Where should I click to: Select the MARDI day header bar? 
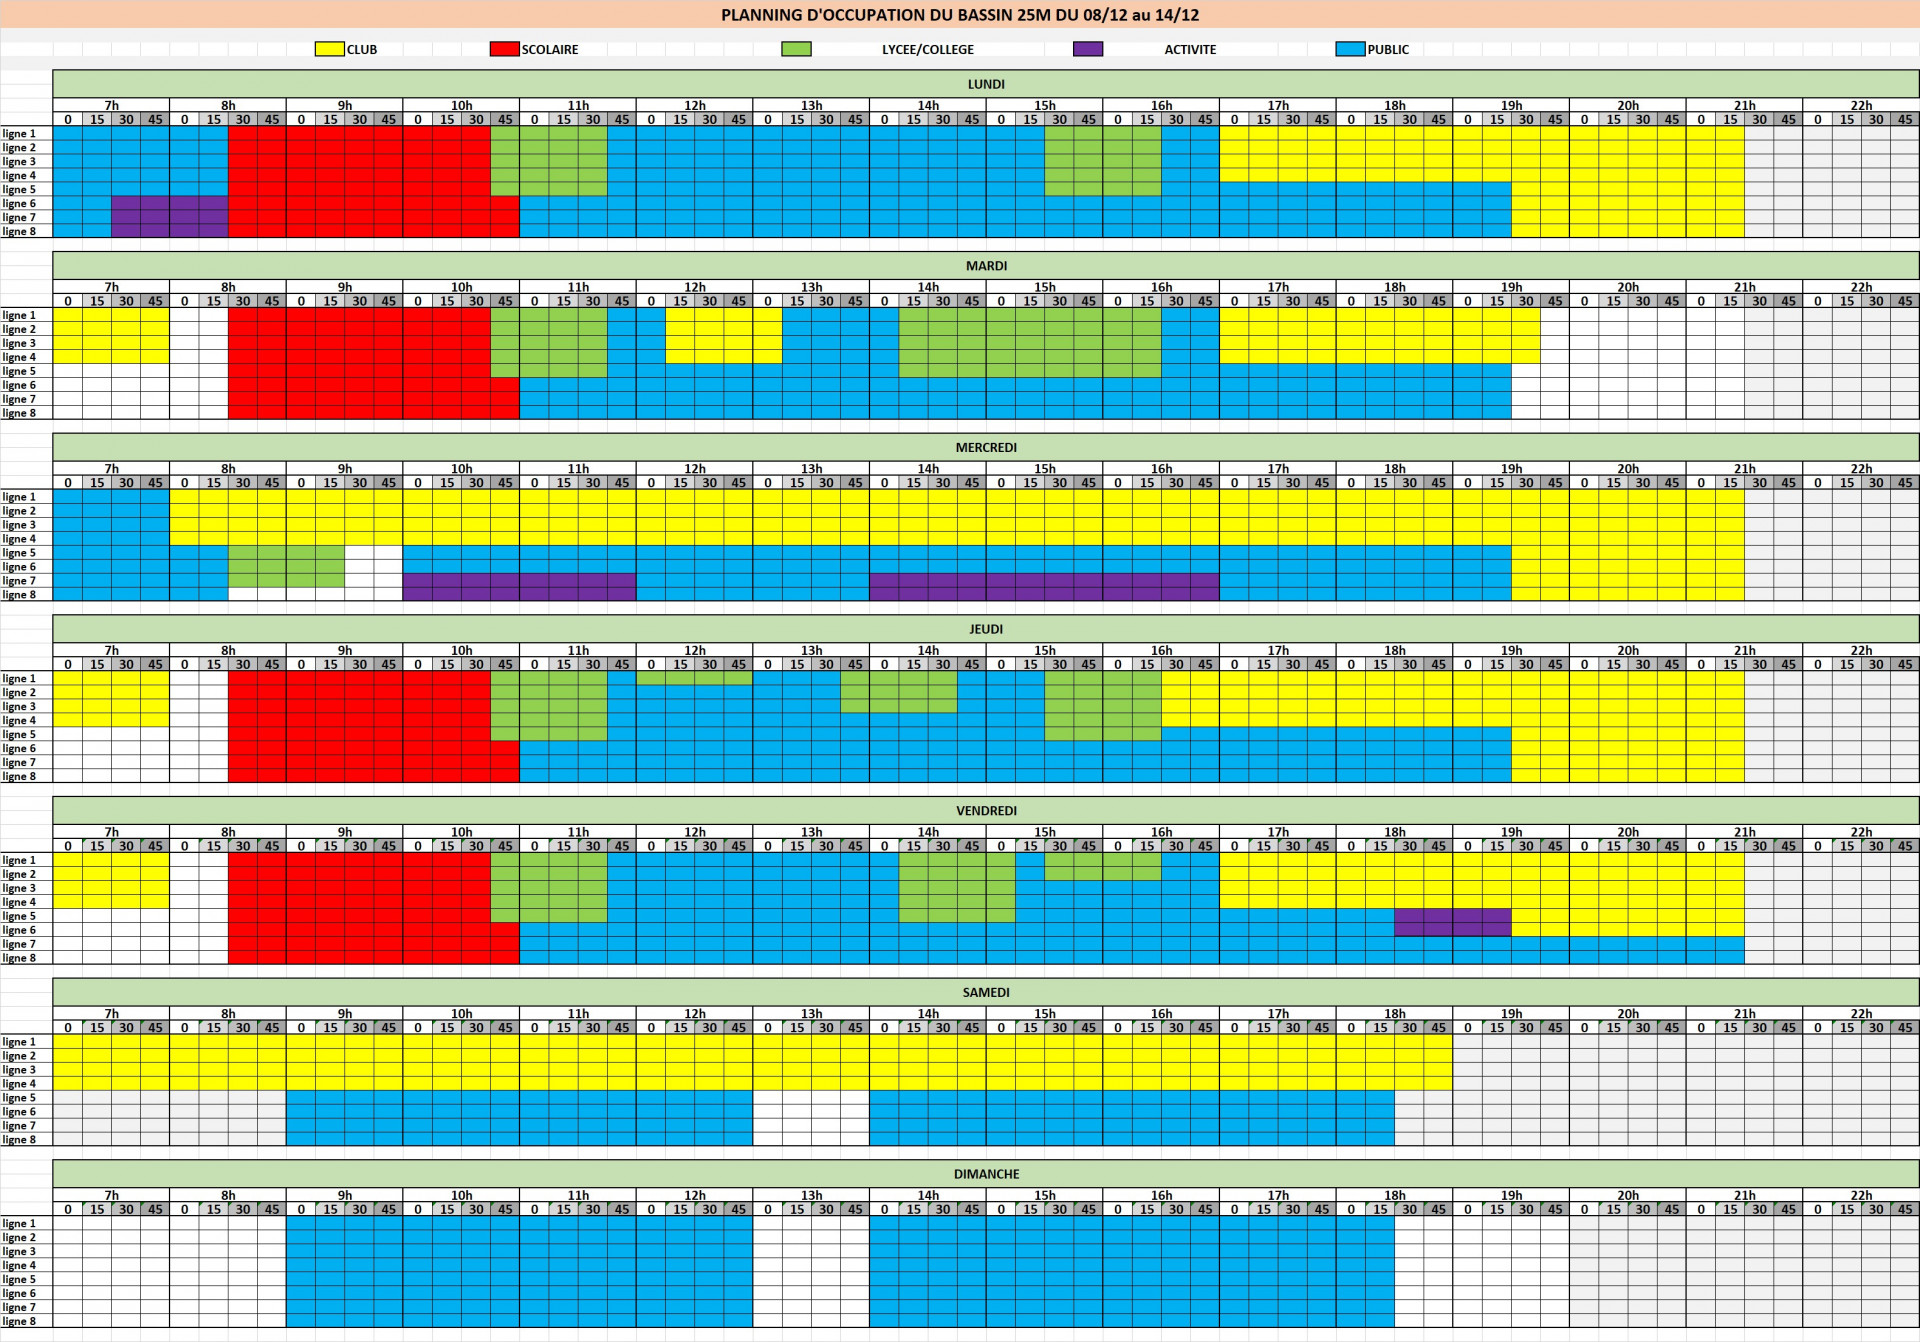pyautogui.click(x=985, y=266)
